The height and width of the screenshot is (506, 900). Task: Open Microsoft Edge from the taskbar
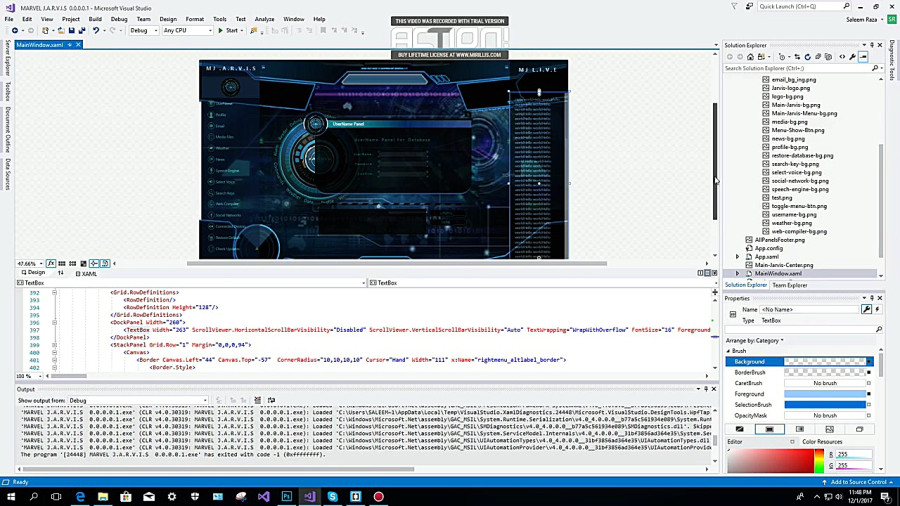80,496
